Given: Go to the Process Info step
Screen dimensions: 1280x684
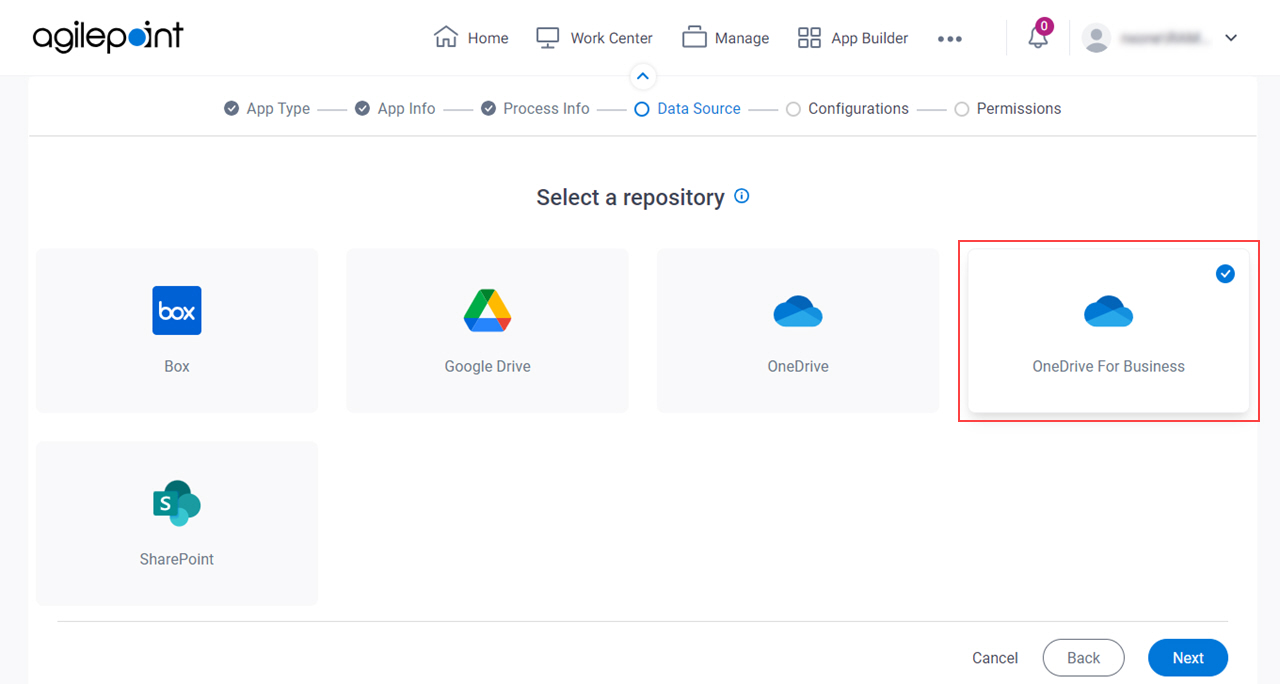Looking at the screenshot, I should point(535,108).
